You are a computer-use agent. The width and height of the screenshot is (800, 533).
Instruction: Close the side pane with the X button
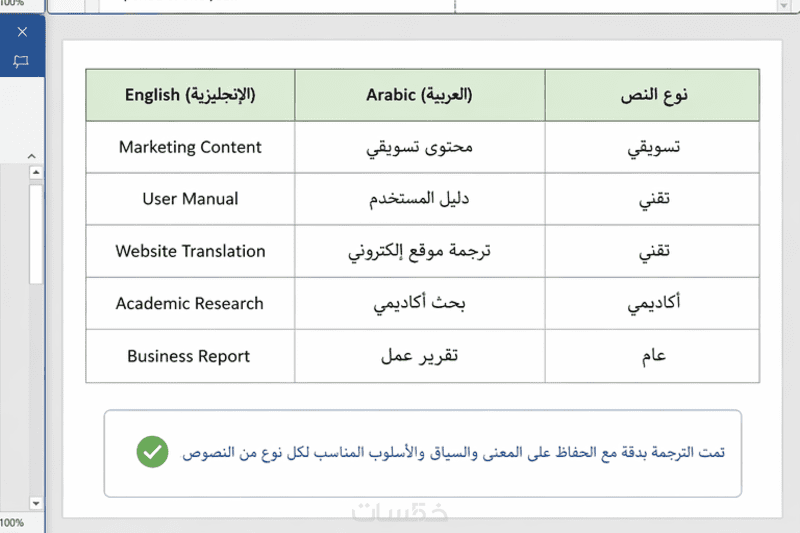(x=23, y=32)
